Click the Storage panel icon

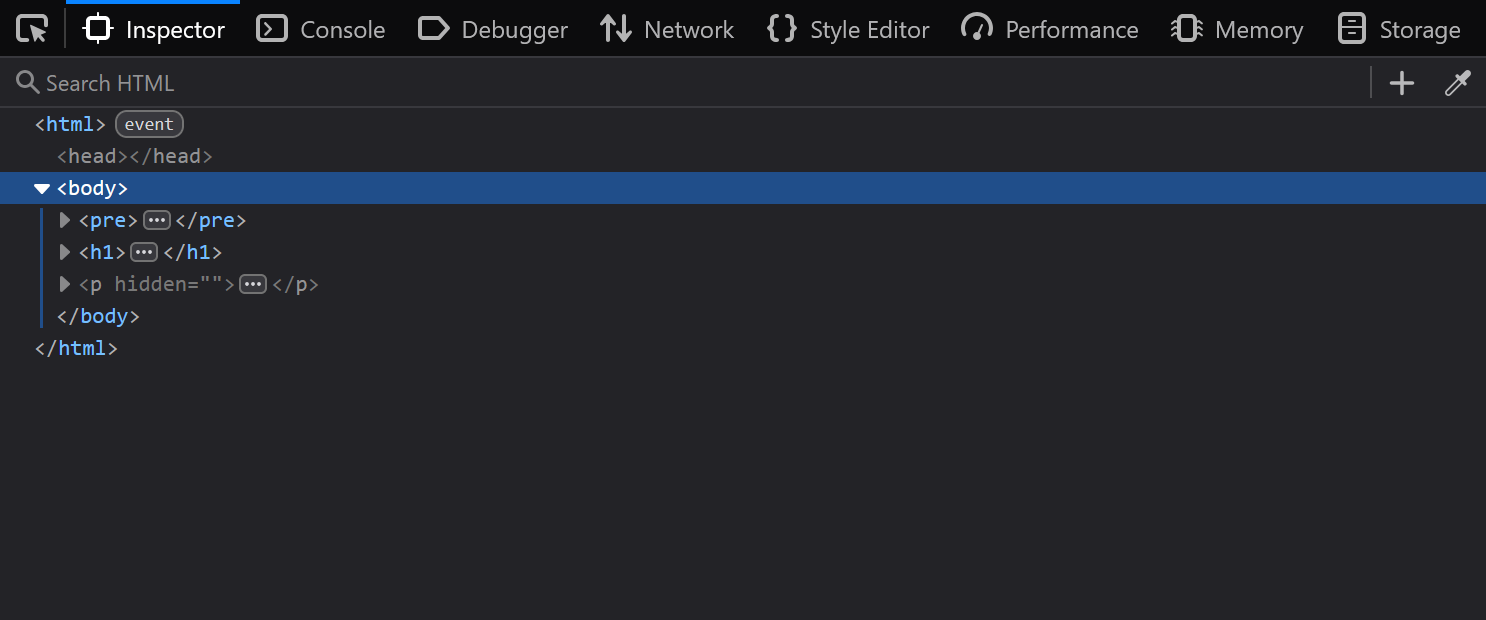click(1351, 29)
